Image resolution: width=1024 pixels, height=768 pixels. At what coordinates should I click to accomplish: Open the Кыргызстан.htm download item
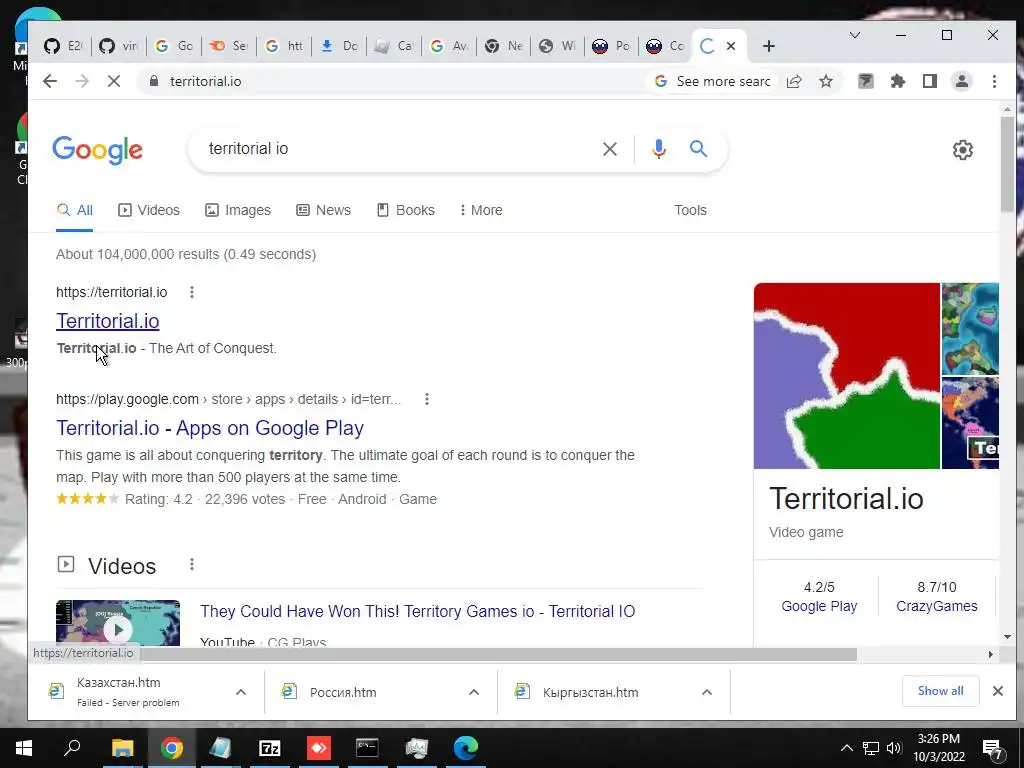(x=590, y=692)
